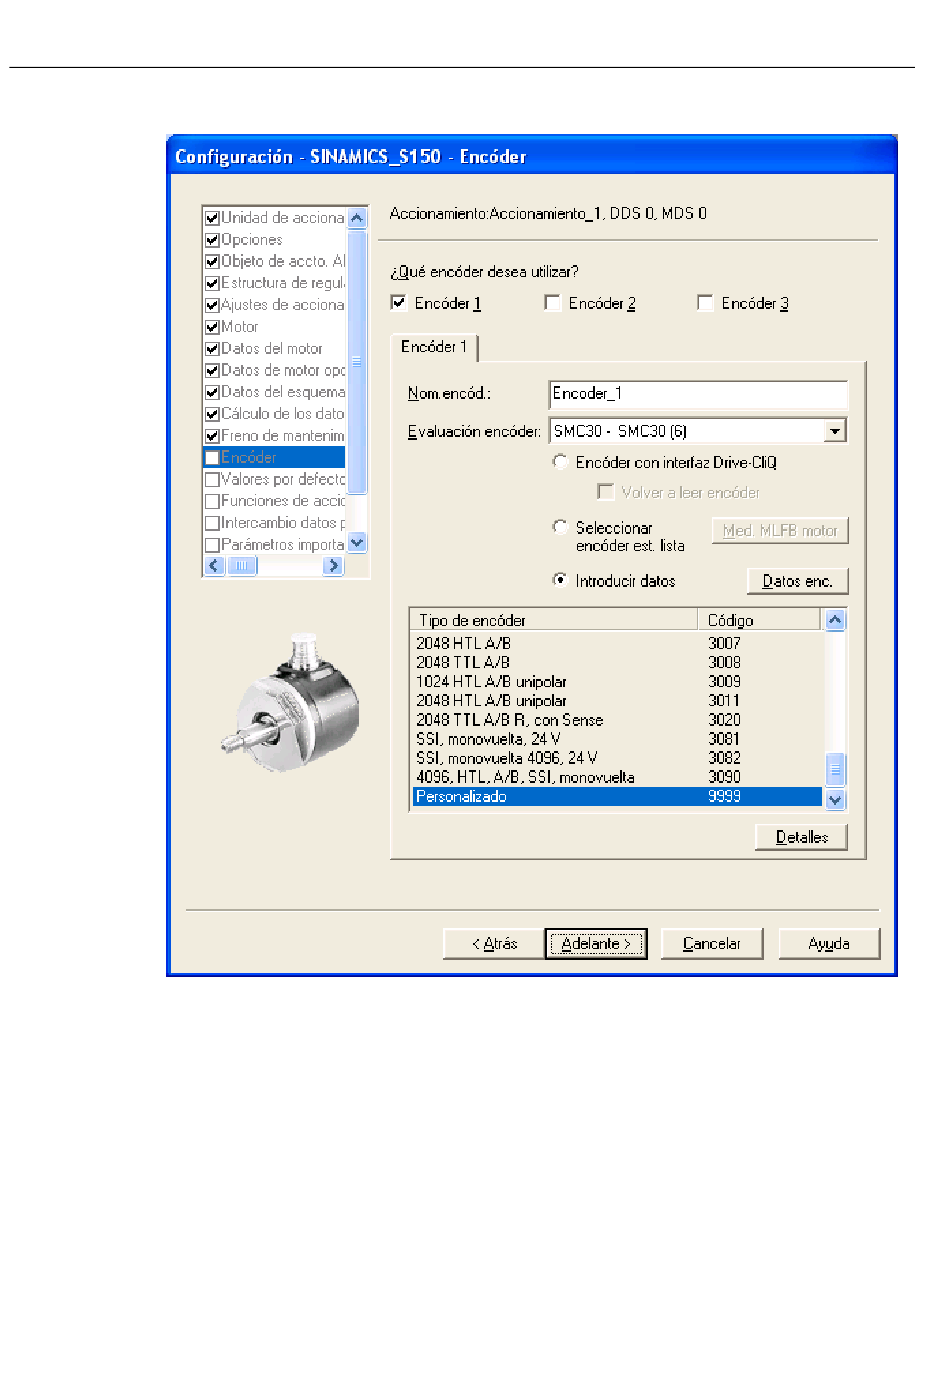This screenshot has width=950, height=1398.
Task: Click the Nom.encód. input field
Action: pos(698,394)
